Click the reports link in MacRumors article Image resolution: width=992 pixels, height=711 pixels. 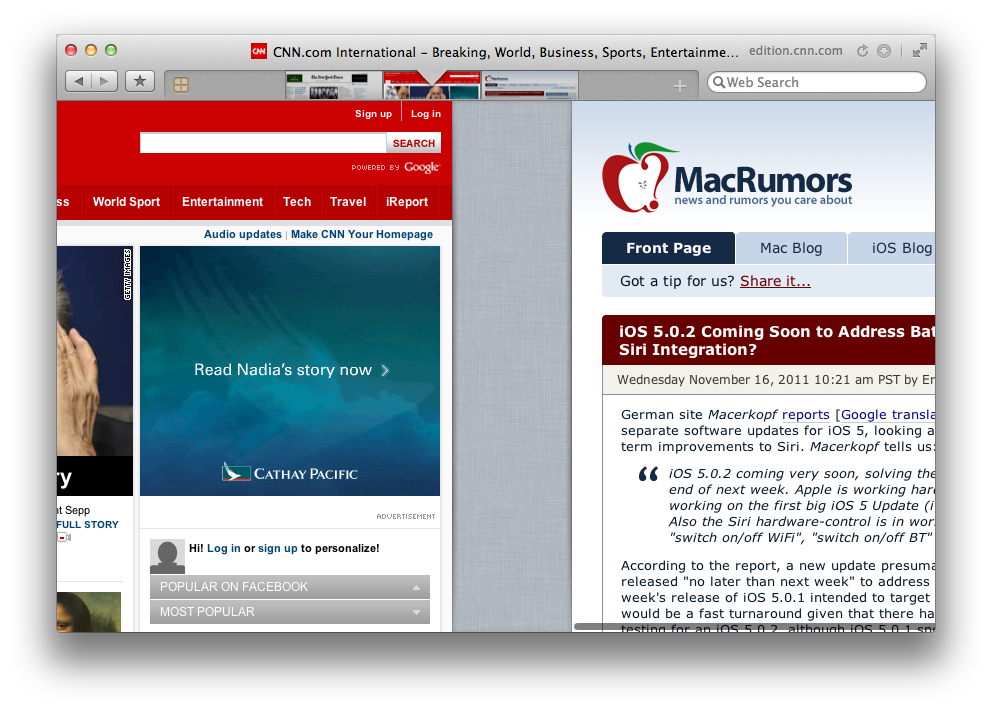tap(805, 414)
